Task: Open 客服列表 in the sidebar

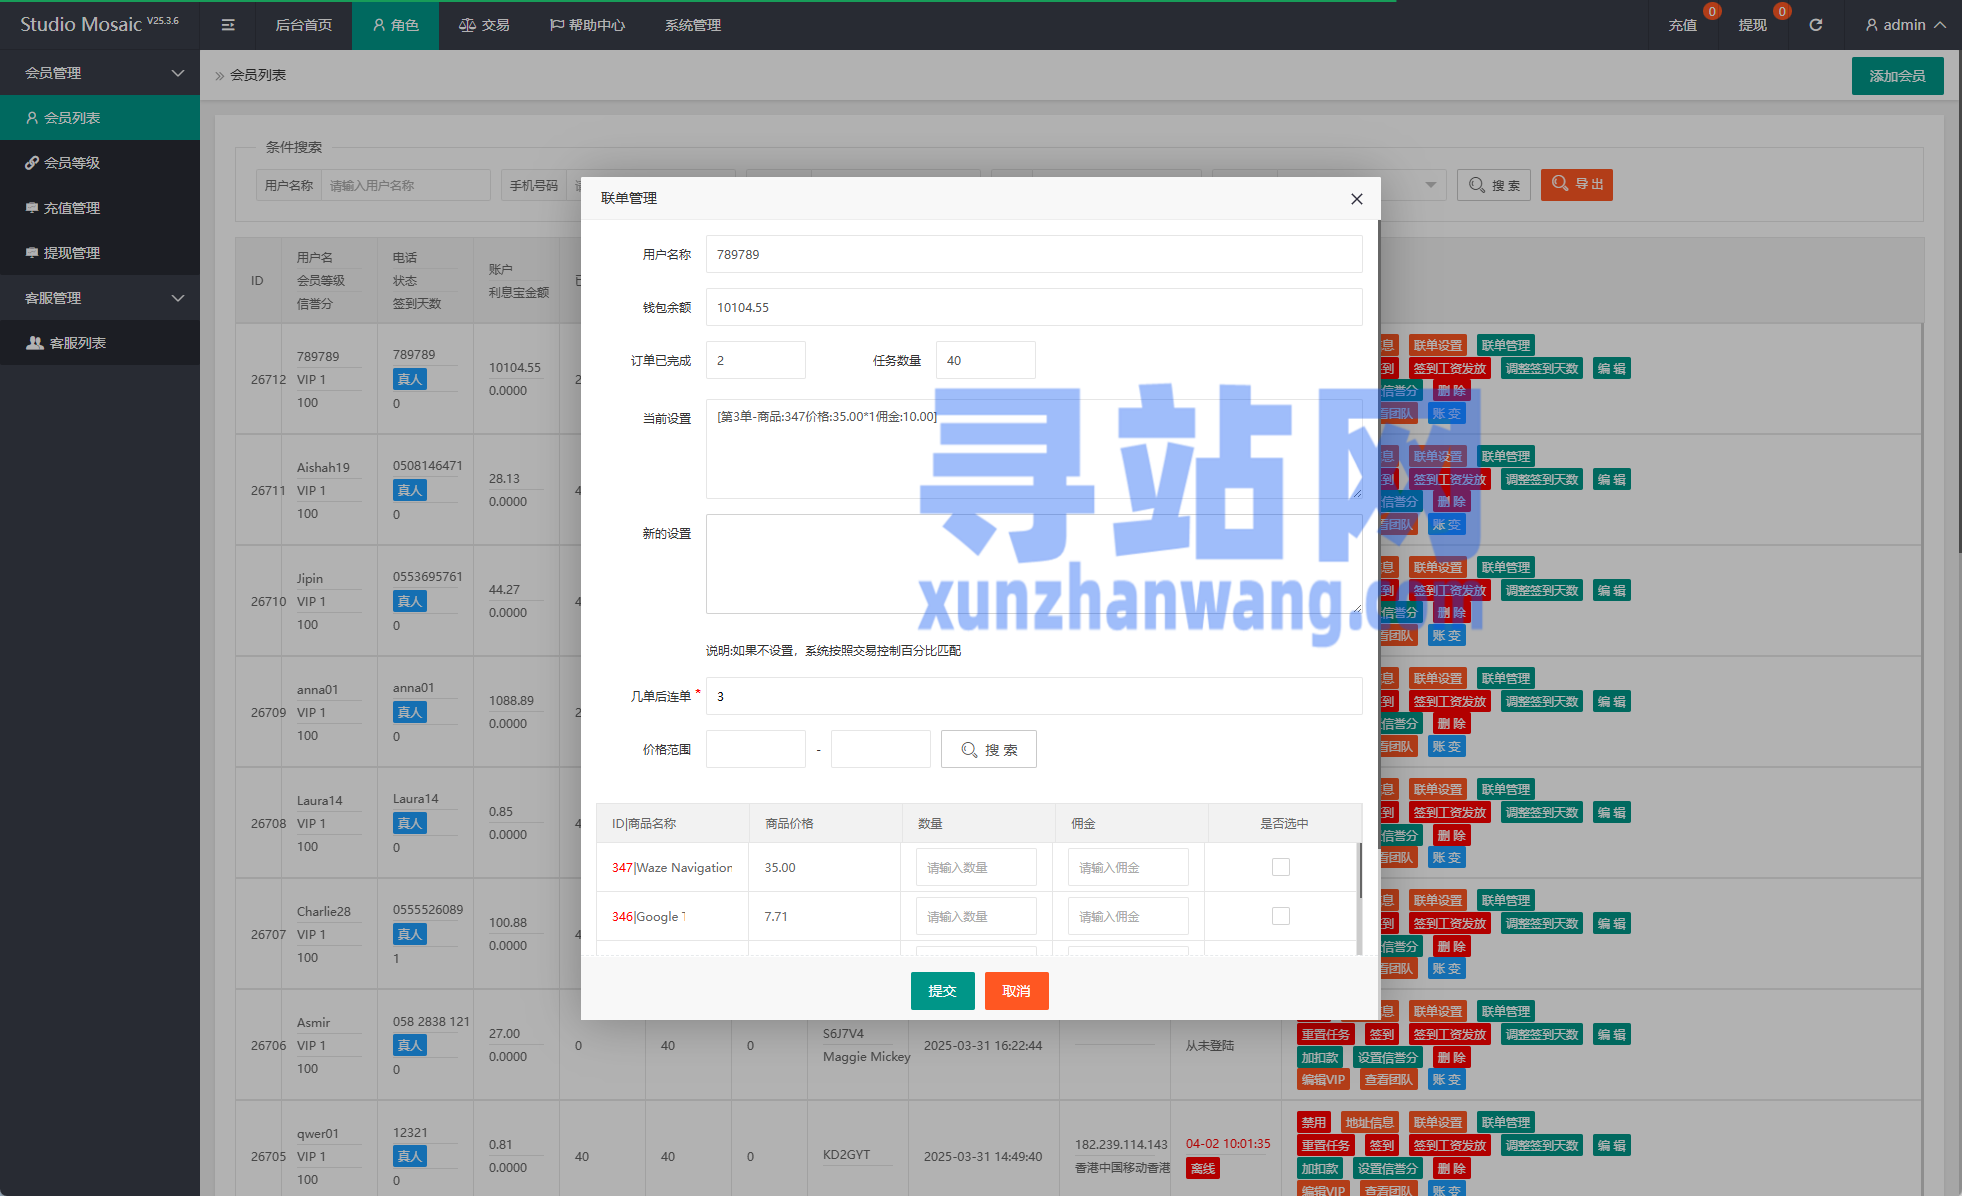Action: [x=100, y=343]
